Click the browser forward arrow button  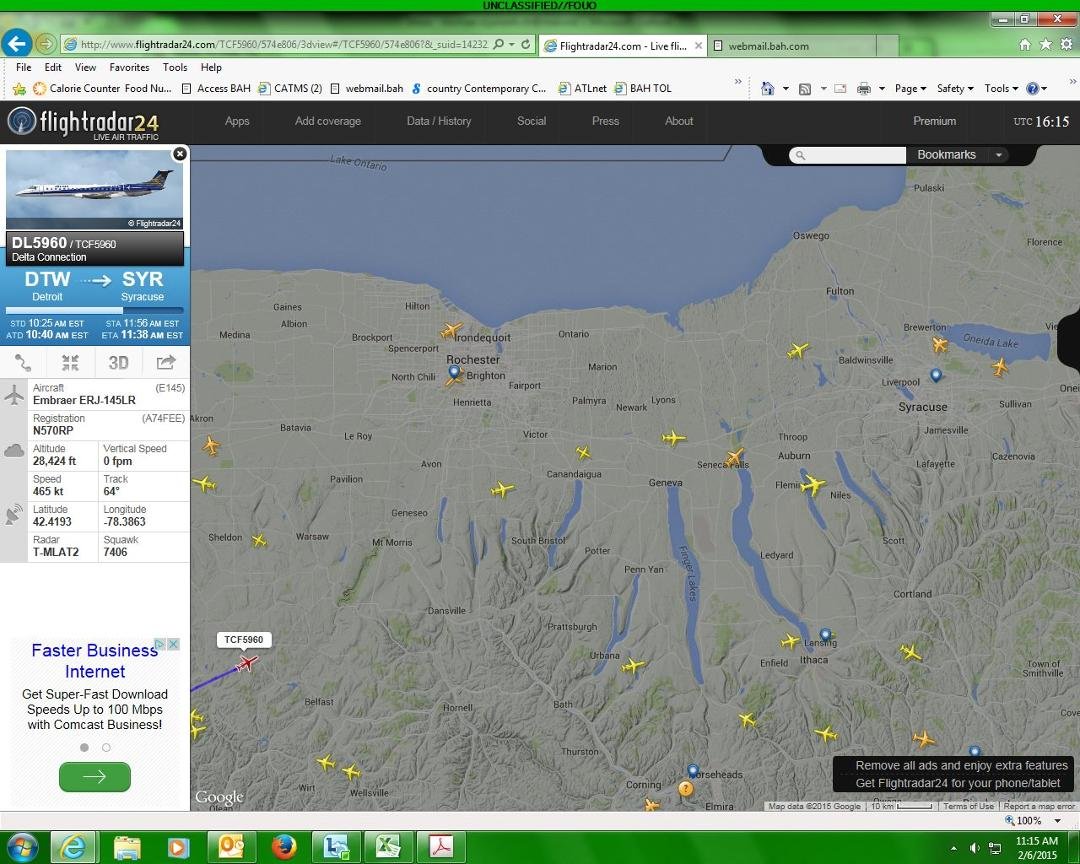click(x=45, y=44)
